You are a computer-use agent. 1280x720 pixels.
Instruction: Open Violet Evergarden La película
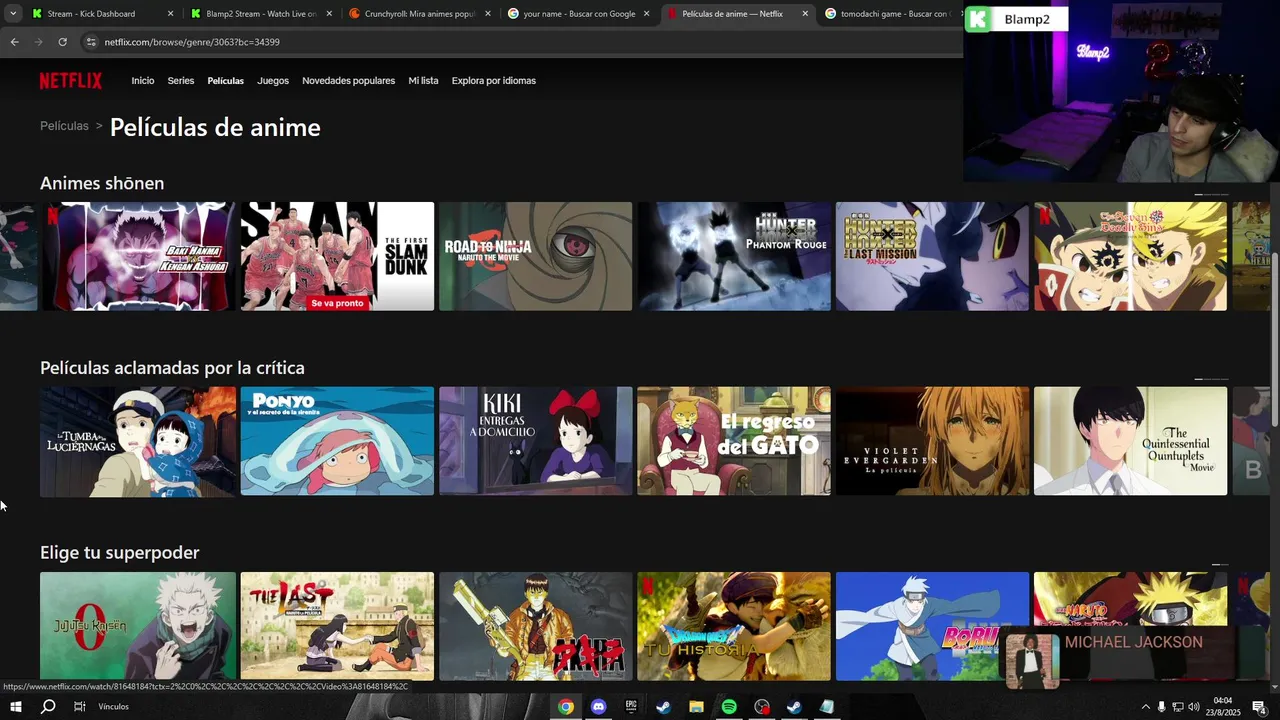click(932, 441)
